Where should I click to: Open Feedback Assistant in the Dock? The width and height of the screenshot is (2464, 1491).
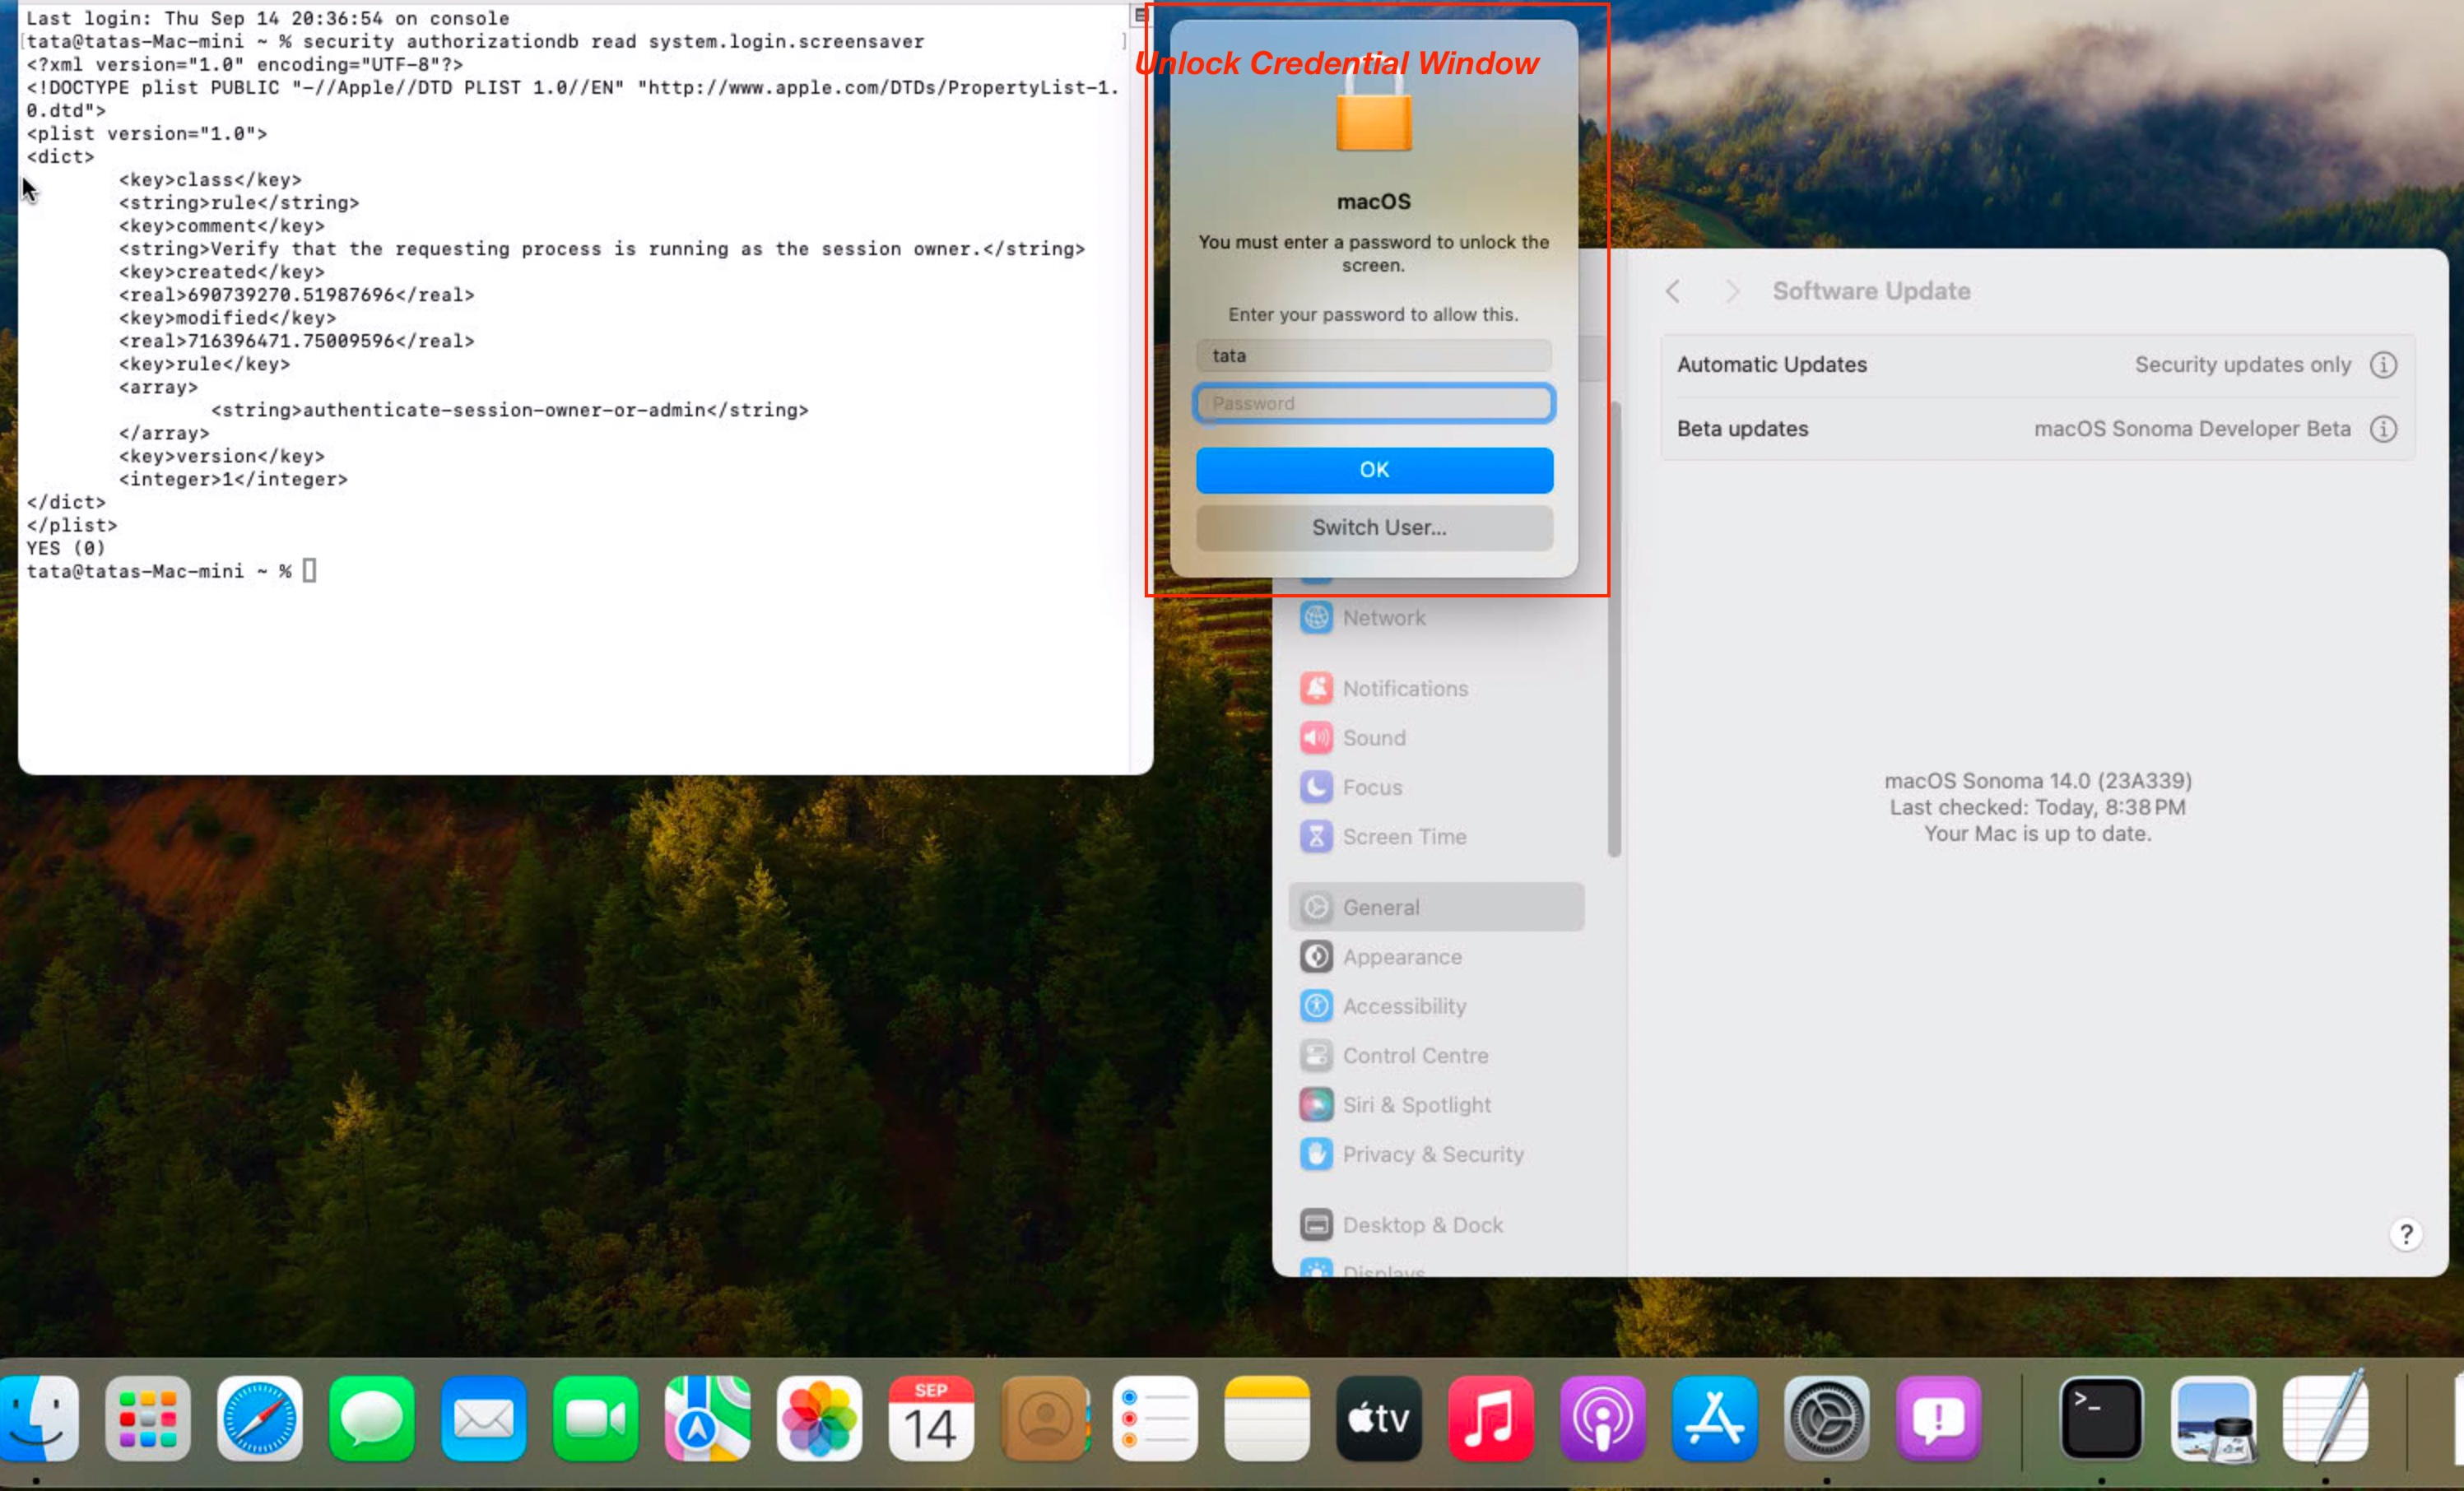pos(1939,1417)
